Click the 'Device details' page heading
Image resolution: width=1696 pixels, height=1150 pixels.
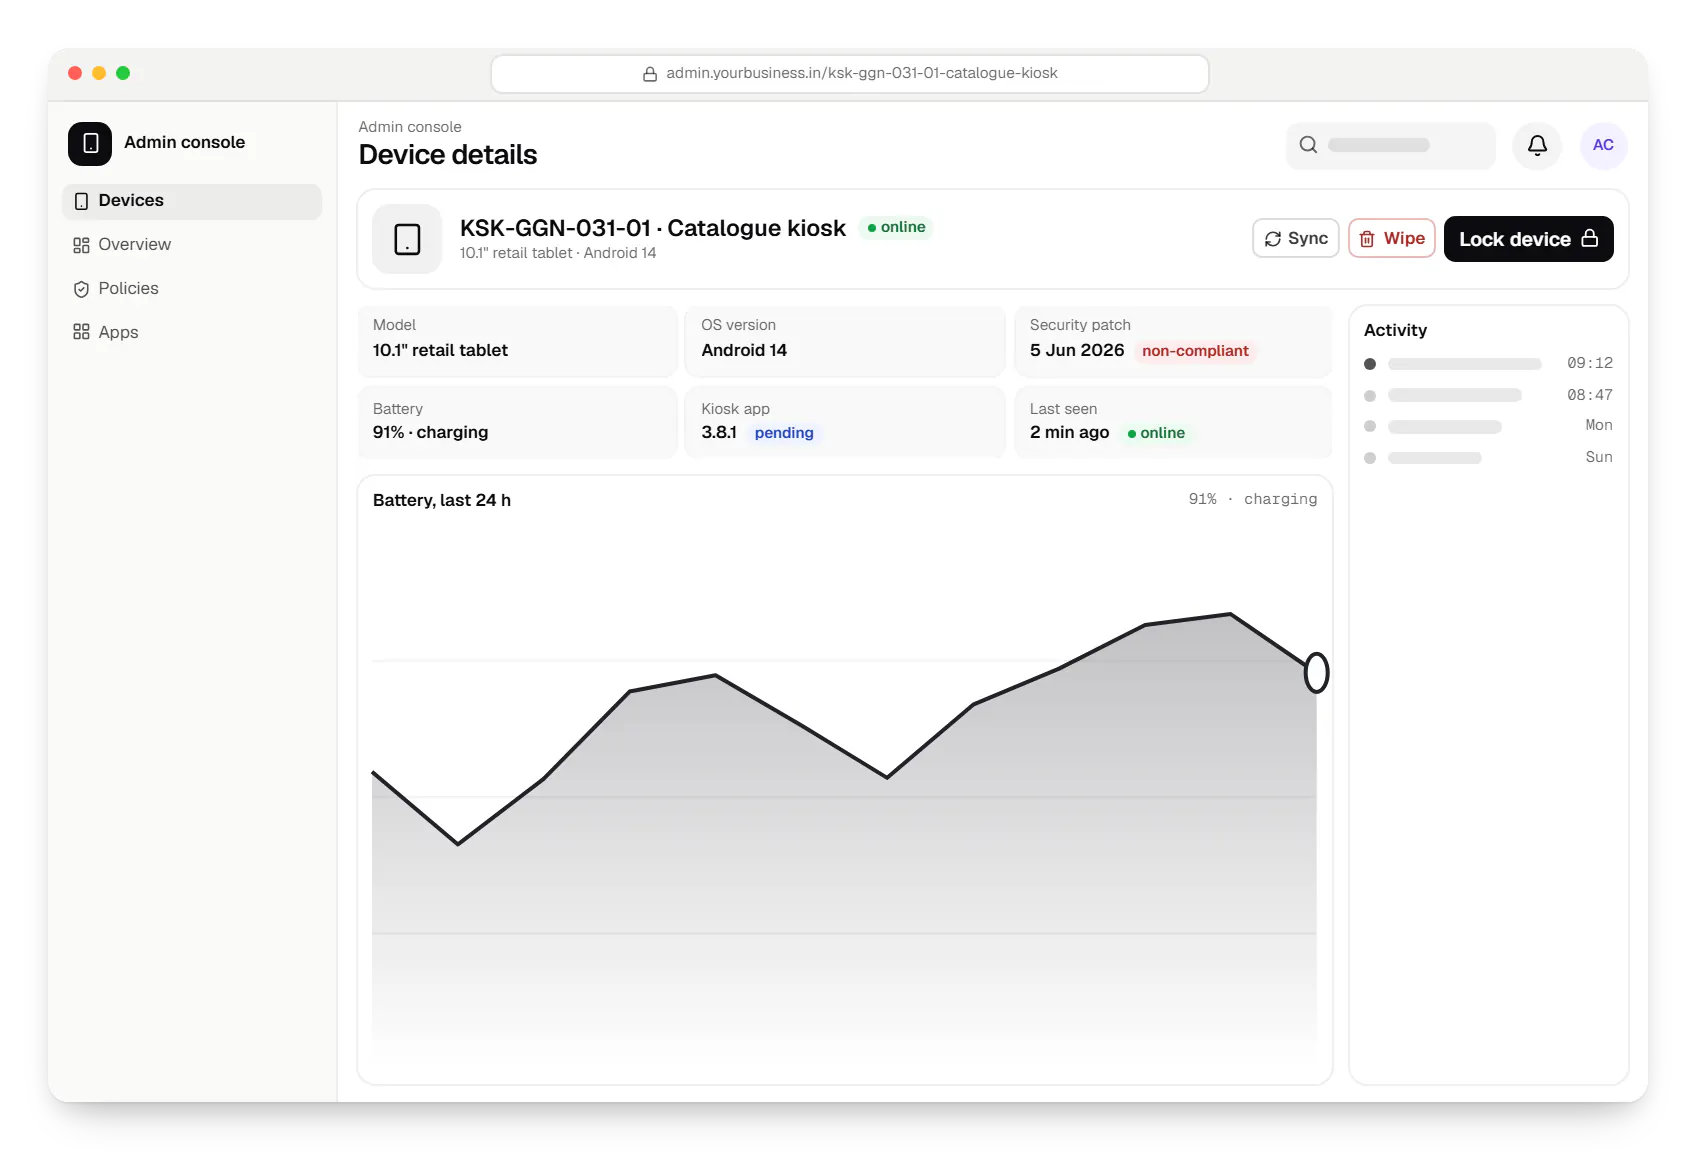tap(448, 155)
